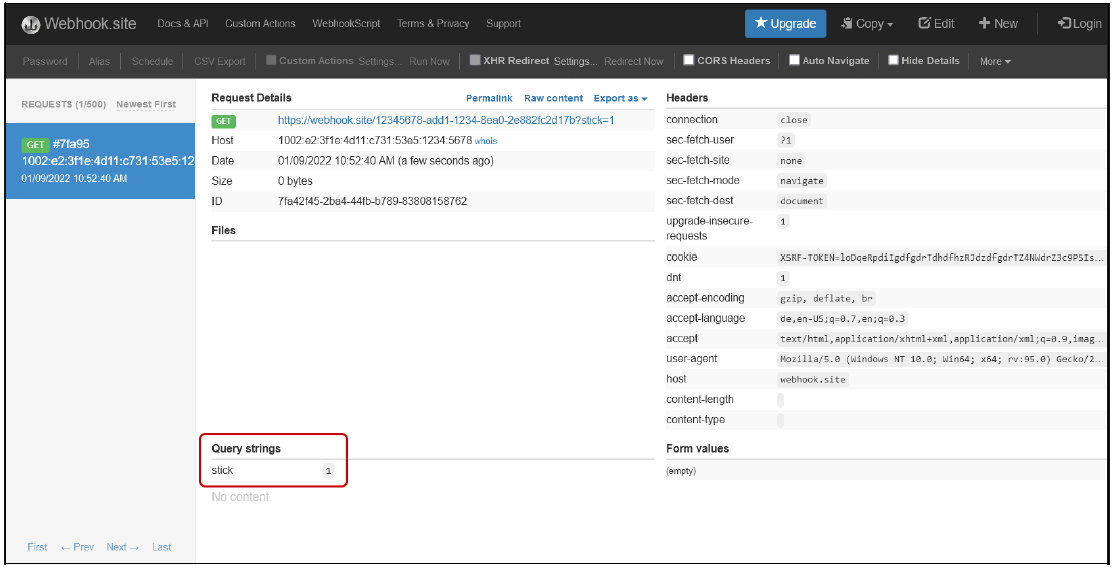
Task: Open Docs & API page
Action: click(x=183, y=23)
